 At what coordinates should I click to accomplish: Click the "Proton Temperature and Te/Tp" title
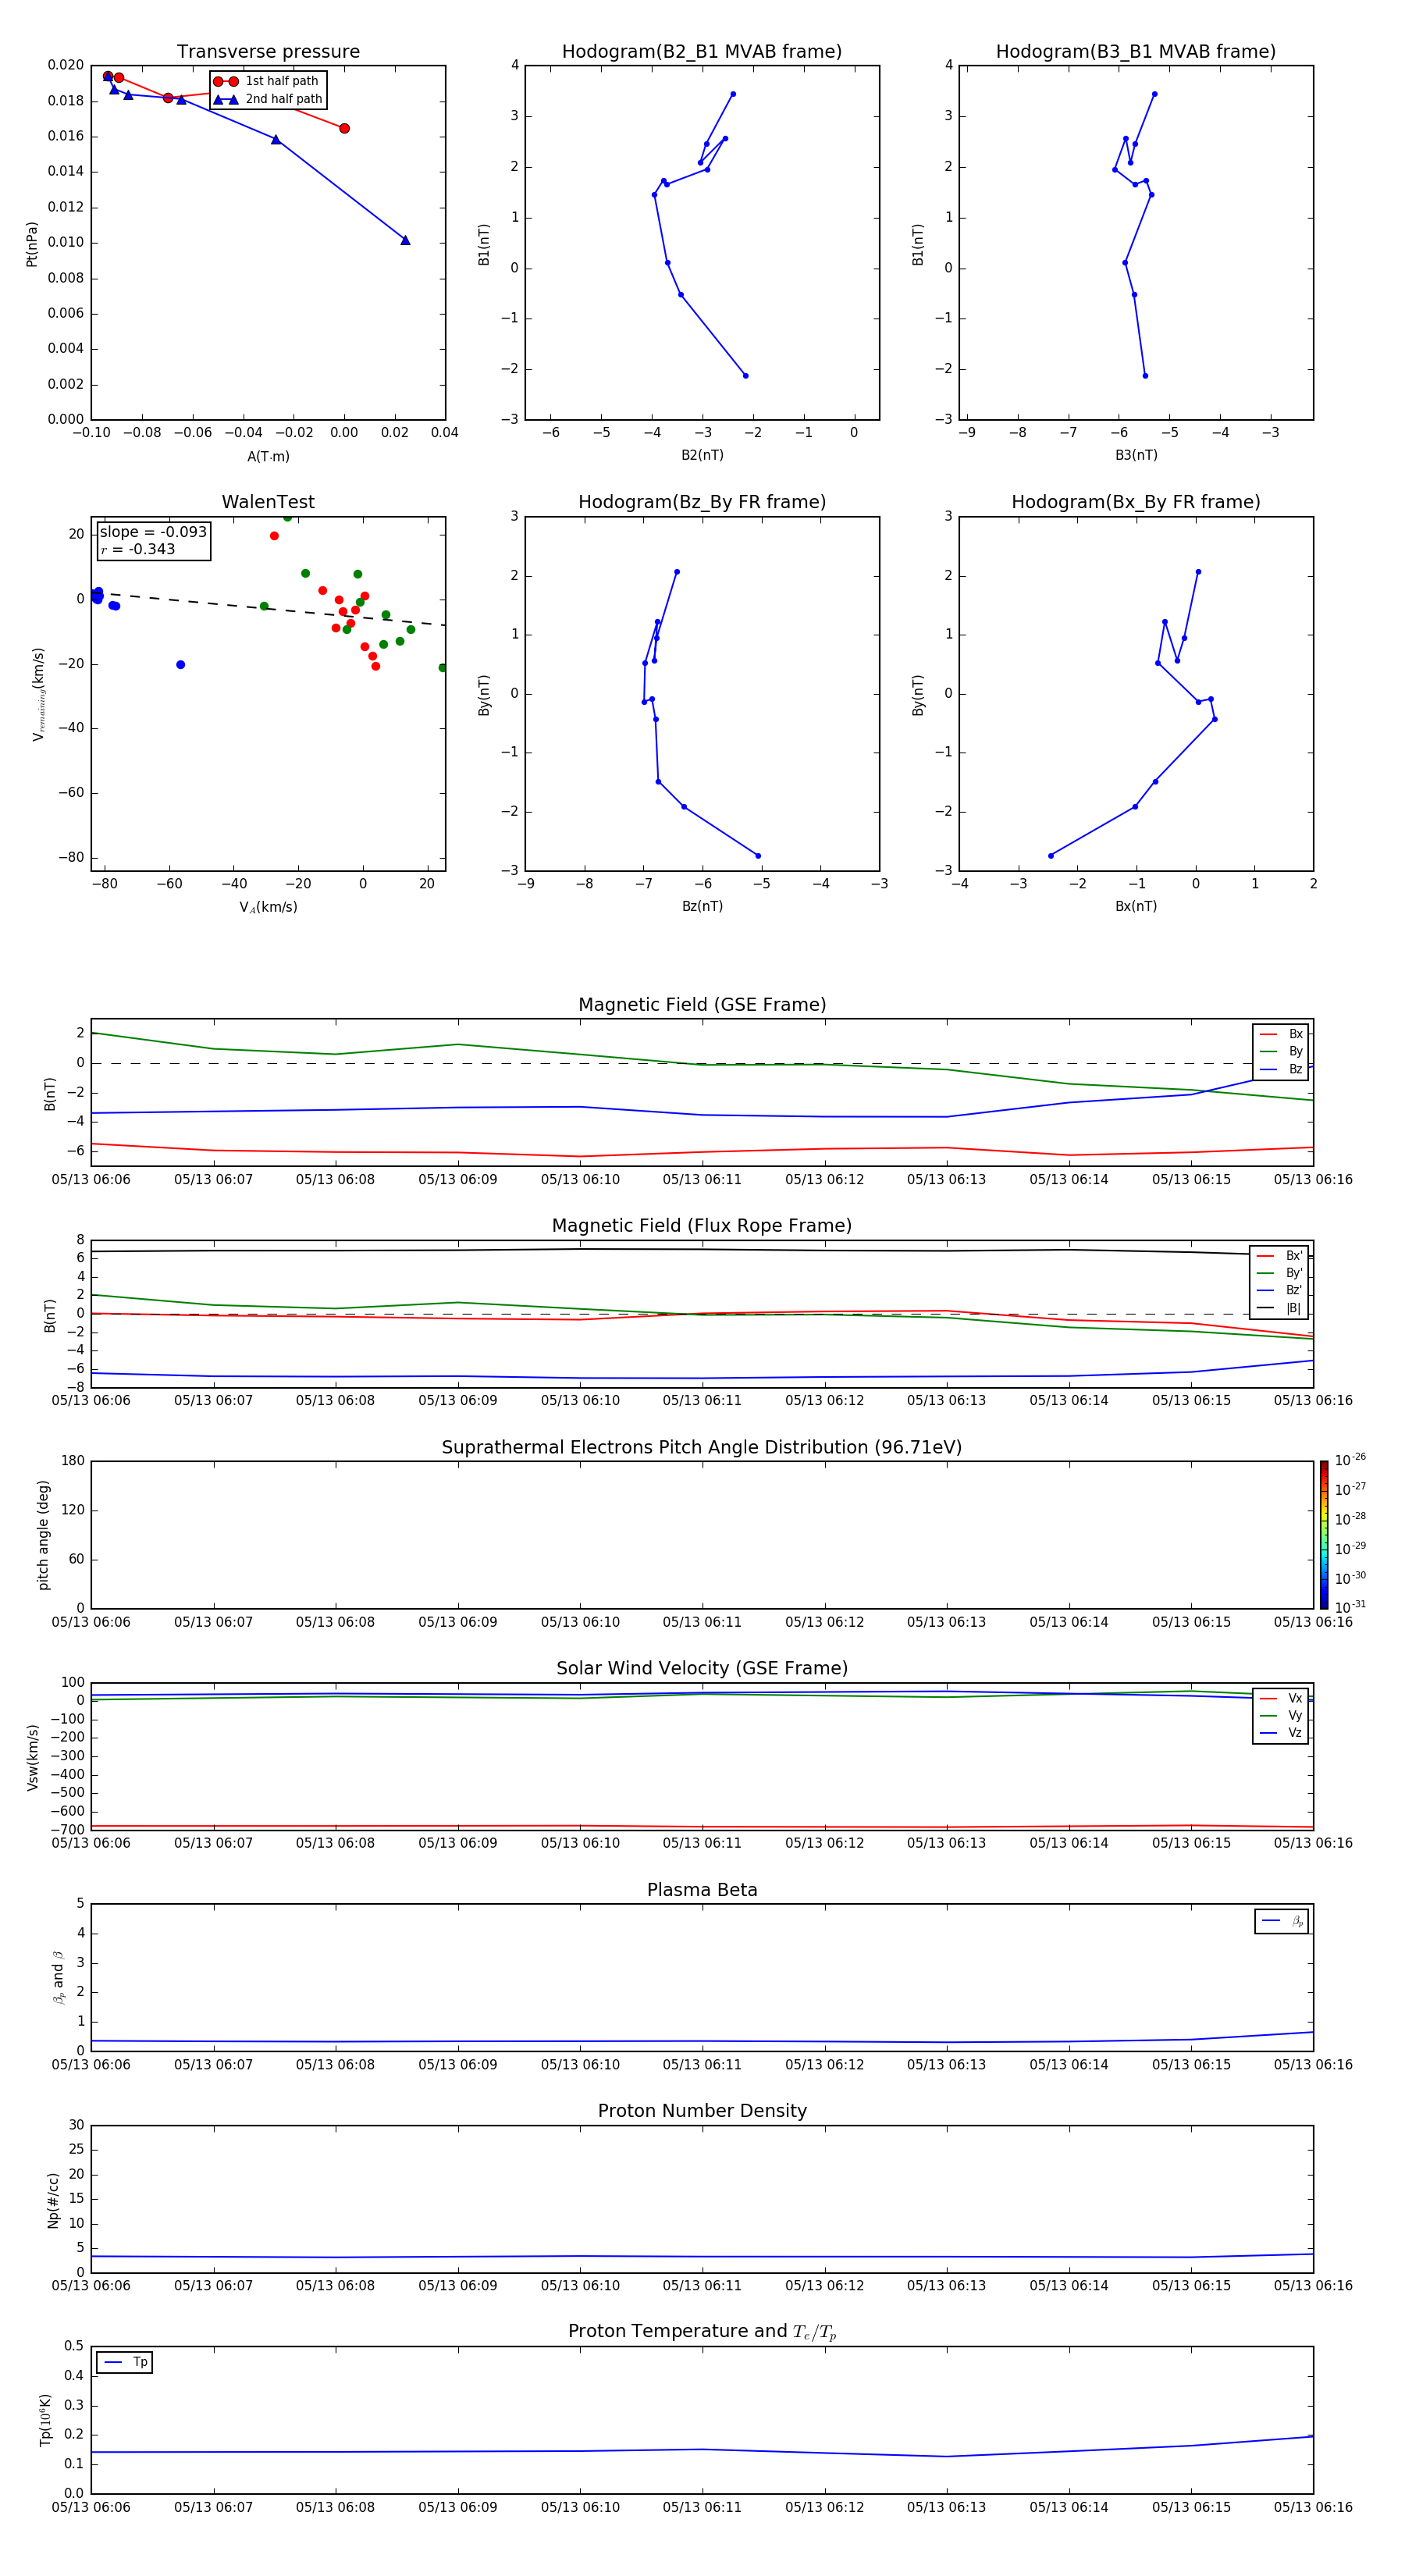(x=702, y=2331)
